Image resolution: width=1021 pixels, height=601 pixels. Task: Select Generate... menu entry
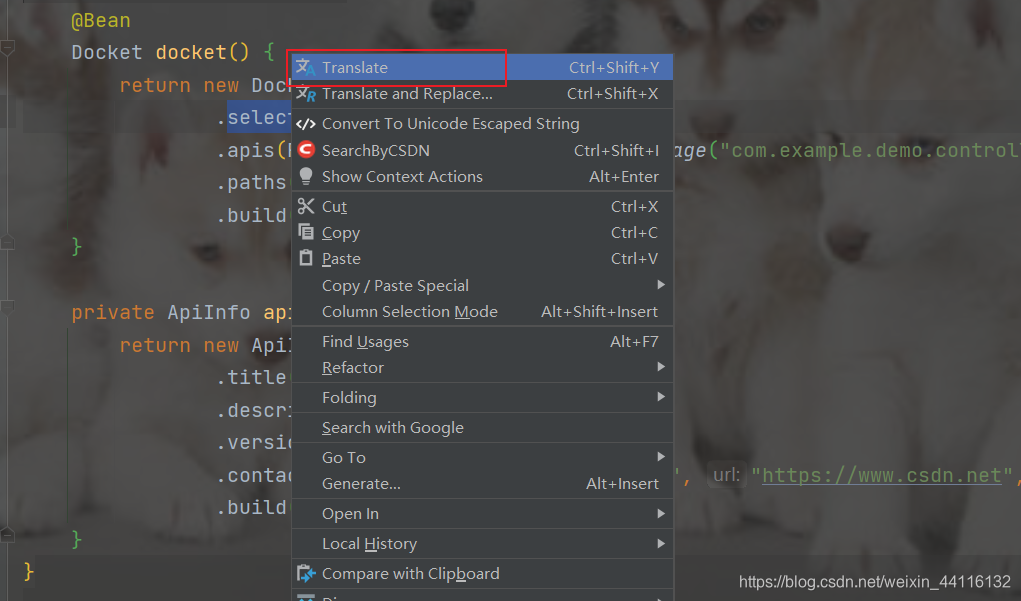pyautogui.click(x=482, y=483)
